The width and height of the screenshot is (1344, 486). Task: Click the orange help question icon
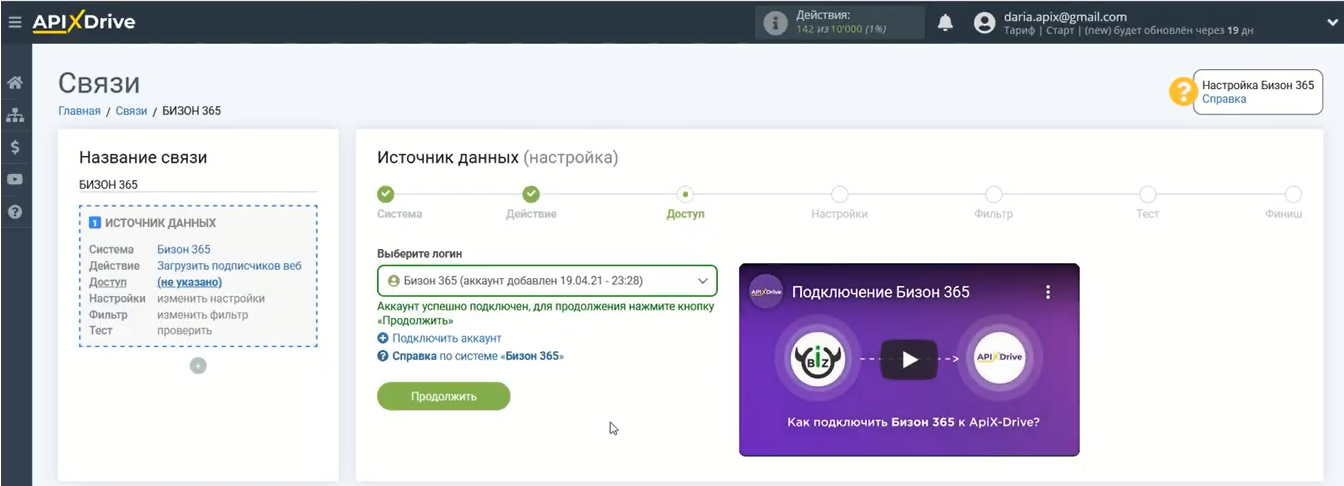(1183, 92)
